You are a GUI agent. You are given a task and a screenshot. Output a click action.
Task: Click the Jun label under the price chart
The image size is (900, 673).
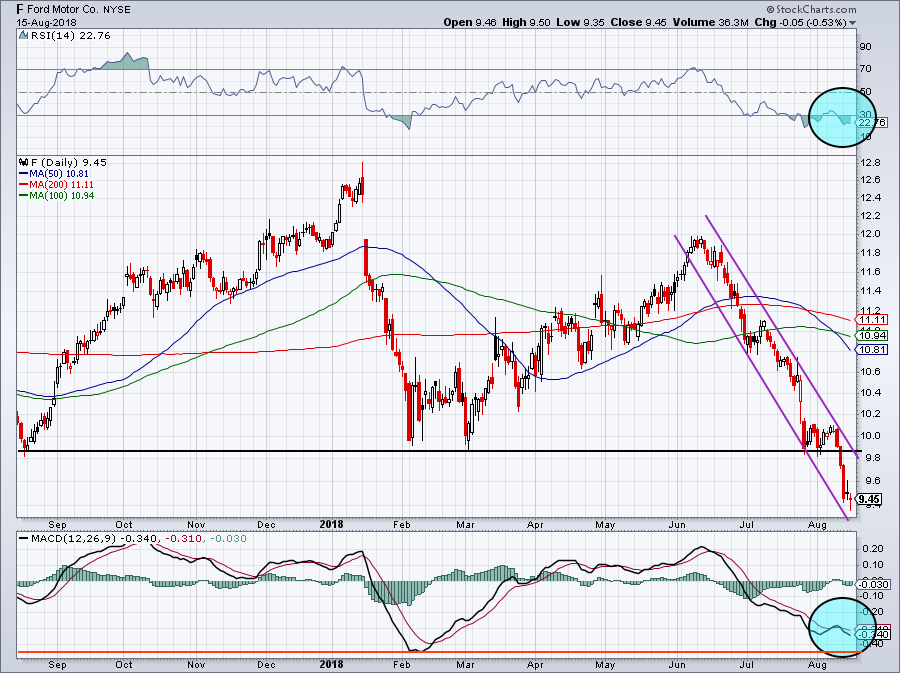(677, 524)
